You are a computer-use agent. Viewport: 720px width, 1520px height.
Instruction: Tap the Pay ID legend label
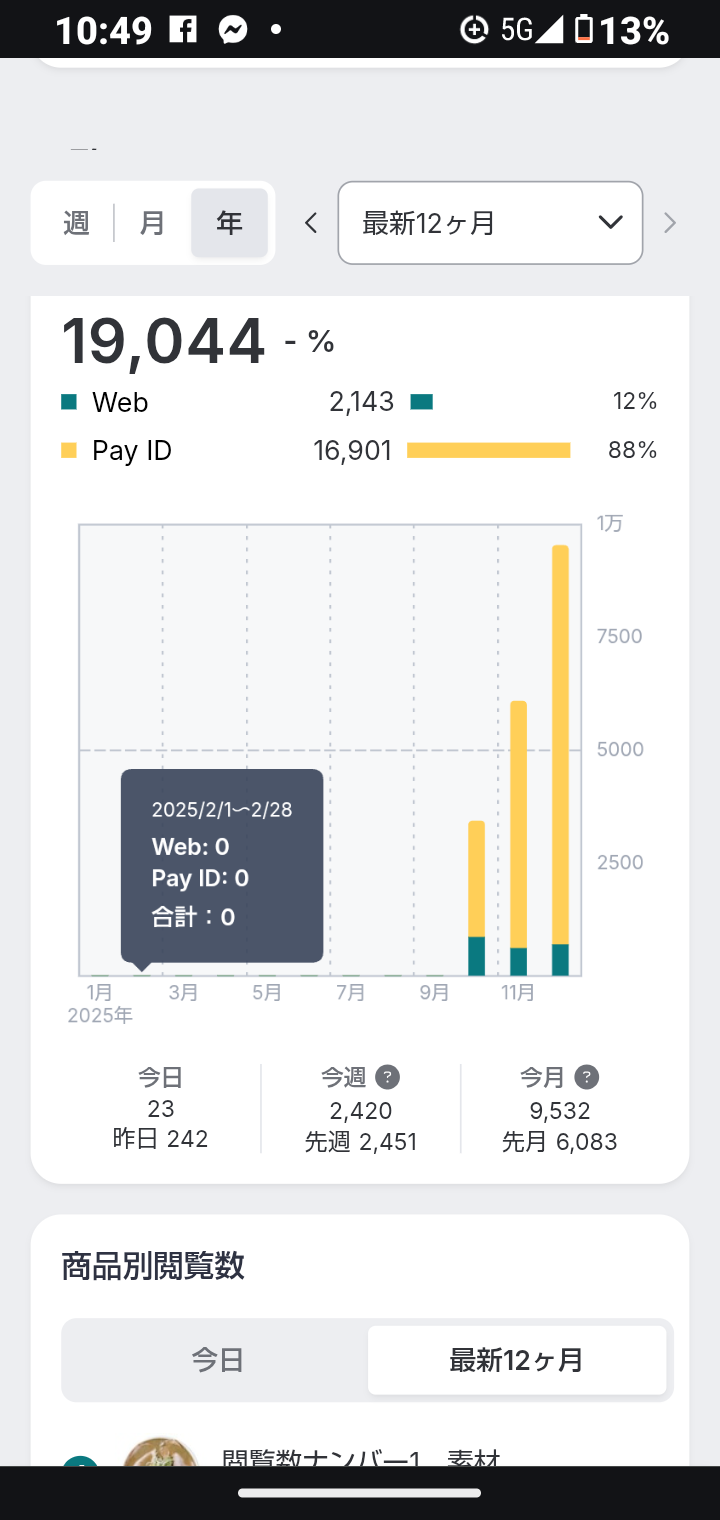tap(132, 451)
